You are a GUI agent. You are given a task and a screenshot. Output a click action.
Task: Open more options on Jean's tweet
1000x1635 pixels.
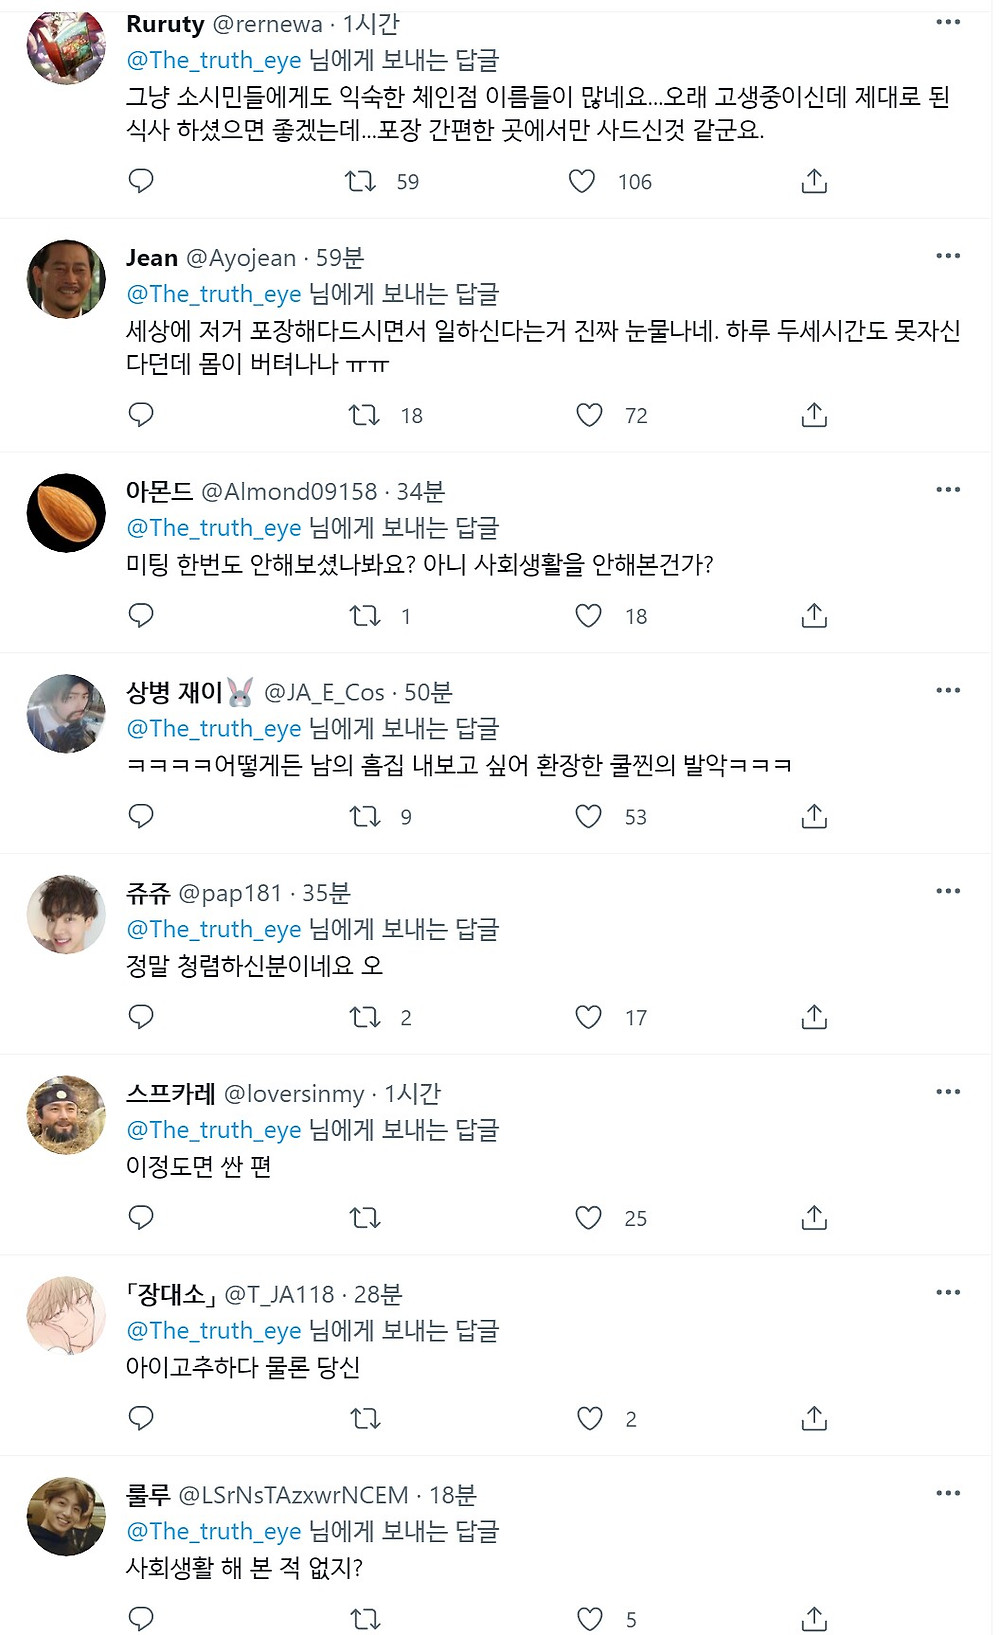947,256
